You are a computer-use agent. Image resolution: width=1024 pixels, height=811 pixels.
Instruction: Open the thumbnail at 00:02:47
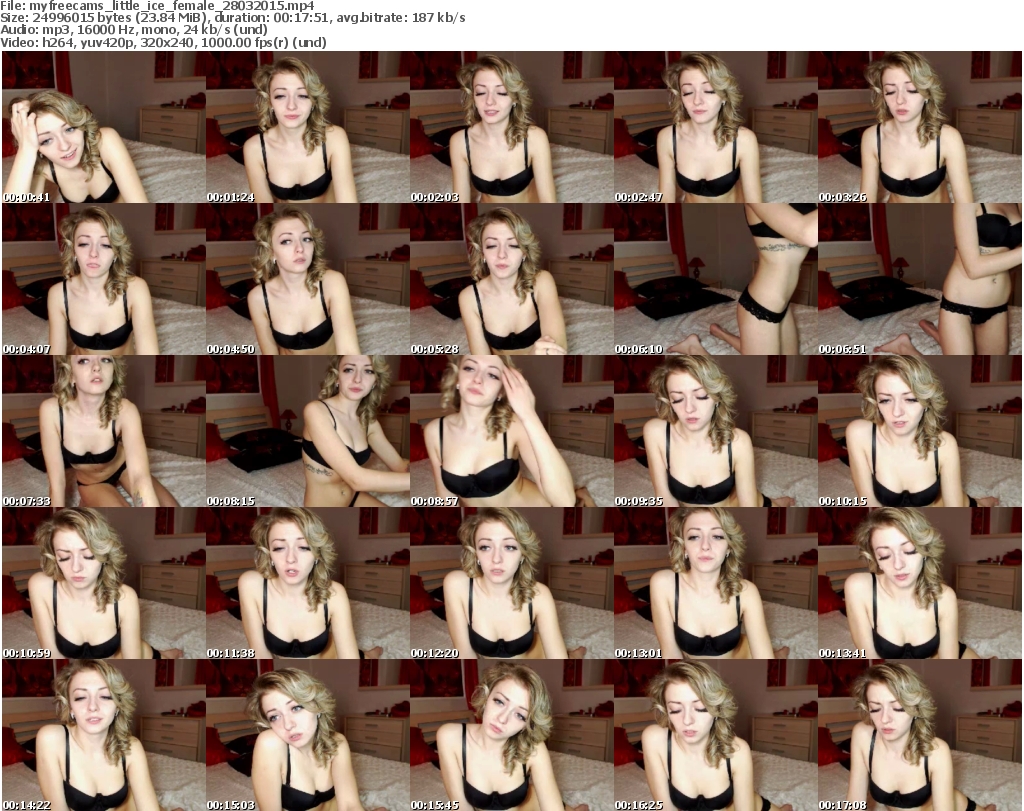pos(714,127)
